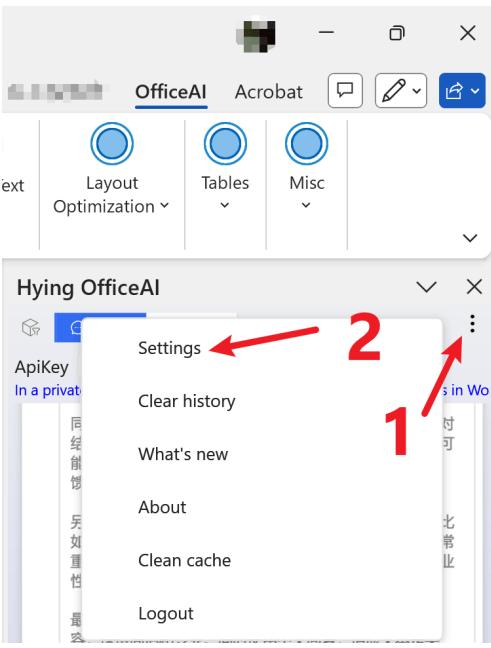Click the Tables ribbon icon

[225, 144]
